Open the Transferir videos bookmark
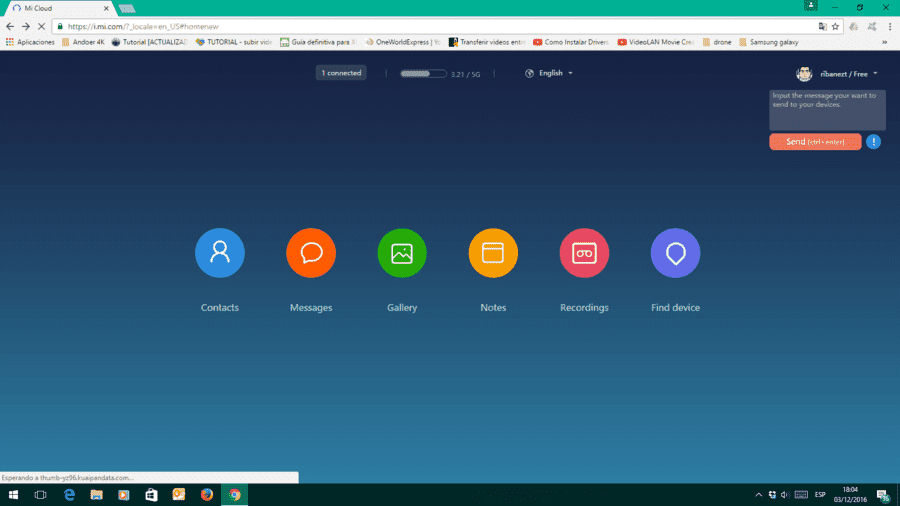Screen dimensions: 900x506 (x=487, y=42)
